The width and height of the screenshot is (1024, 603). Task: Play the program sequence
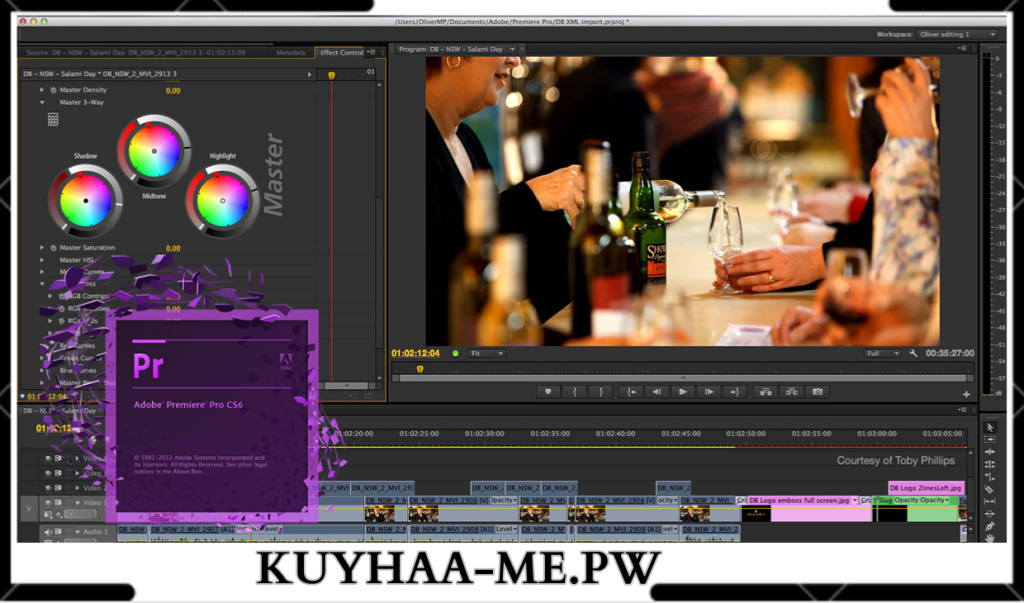point(682,392)
